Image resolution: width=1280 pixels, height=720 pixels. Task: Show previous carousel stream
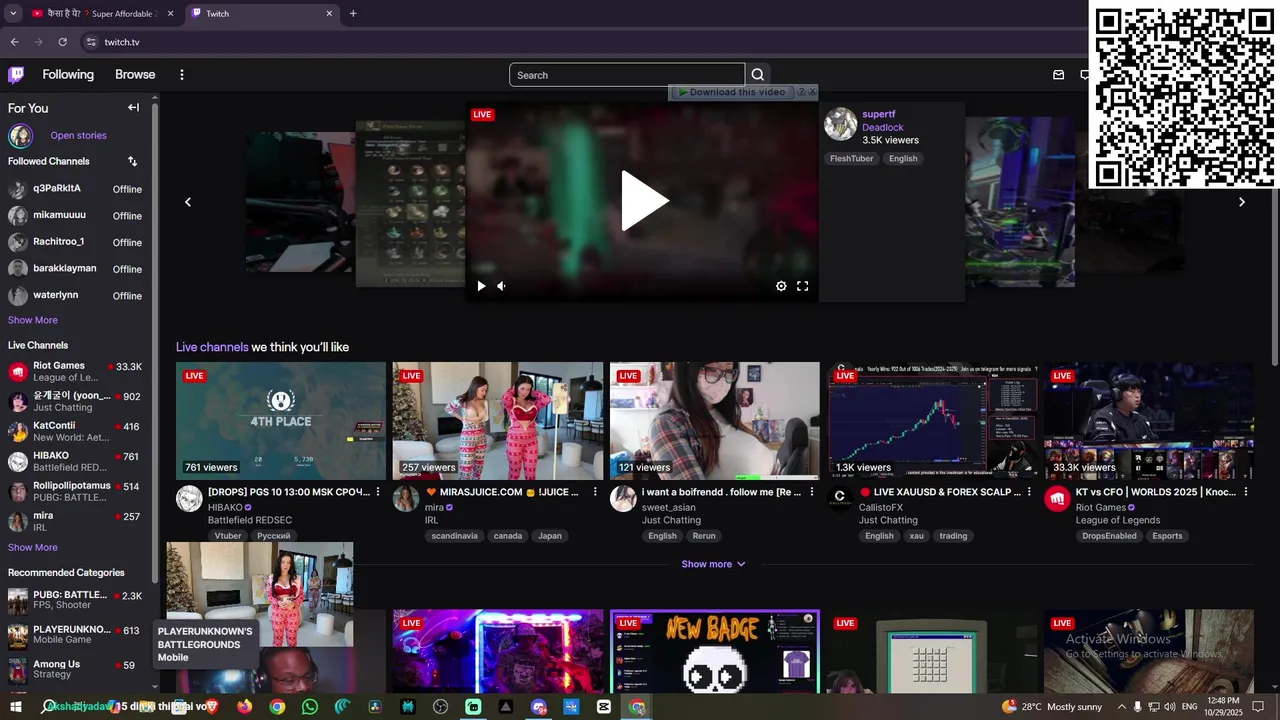point(187,202)
